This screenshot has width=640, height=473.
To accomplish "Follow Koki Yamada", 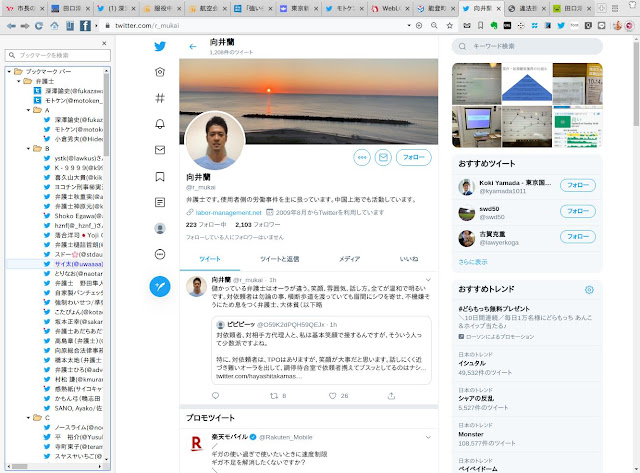I will (x=578, y=185).
